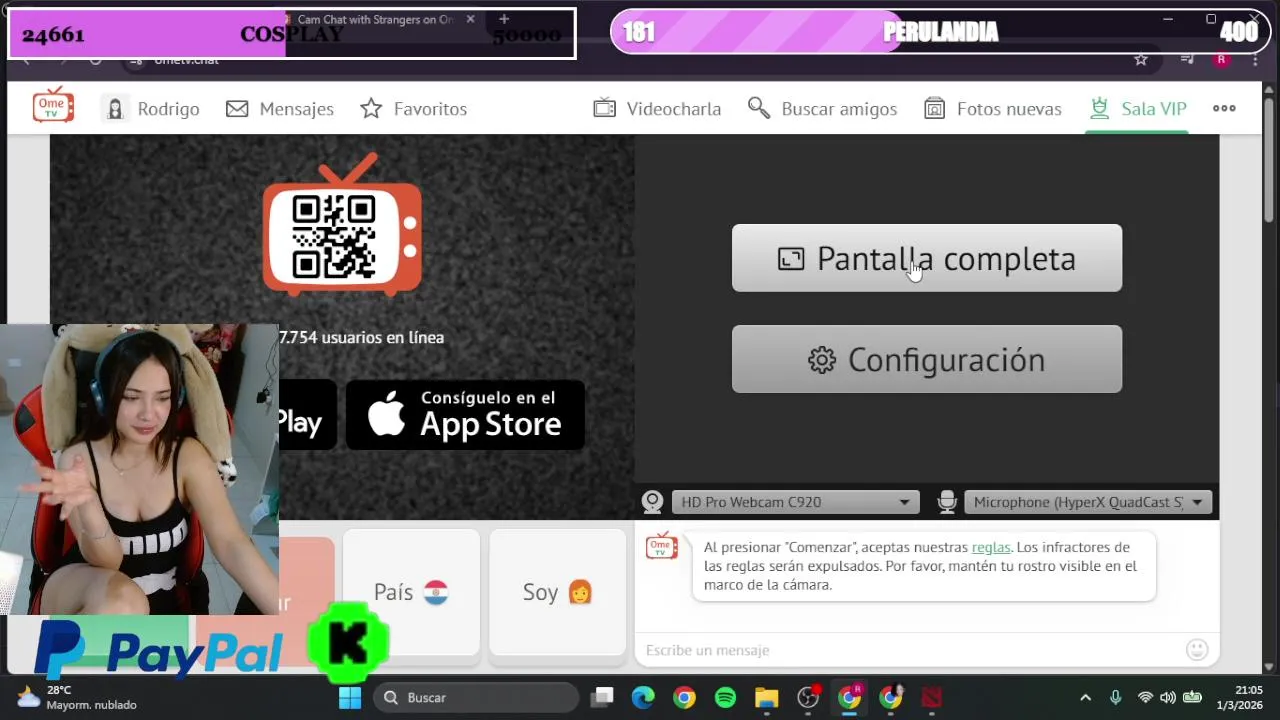Open the weather widget showing 28°C
Image resolution: width=1280 pixels, height=720 pixels.
tap(76, 697)
